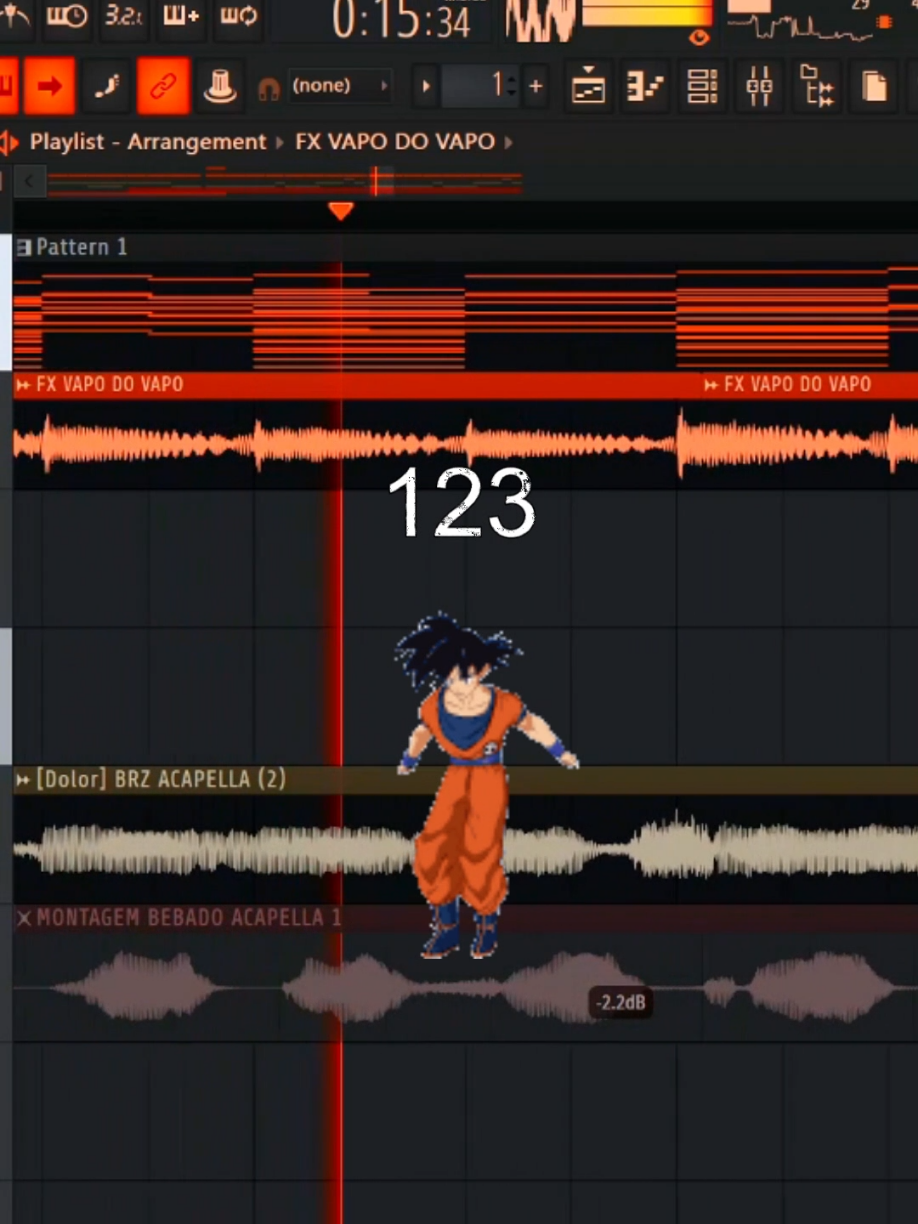Open first FX VAPO DO VAPO clip menu
Screen dimensions: 918x1224
pos(24,385)
